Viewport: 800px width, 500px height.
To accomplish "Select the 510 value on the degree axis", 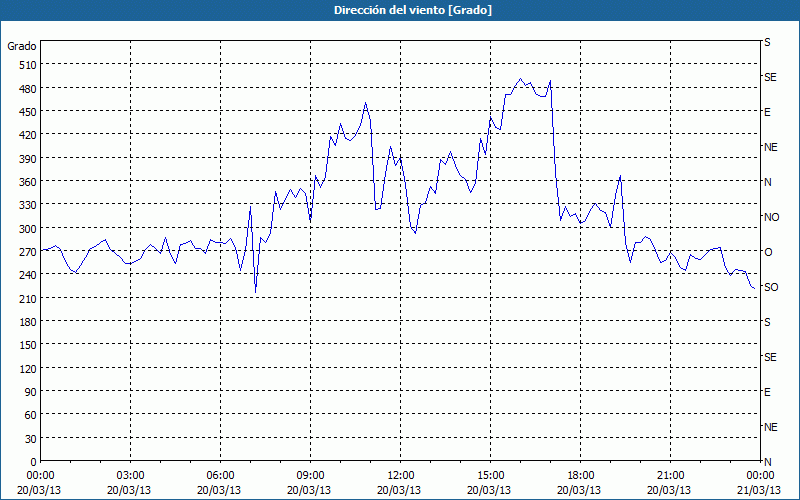I will coord(29,65).
